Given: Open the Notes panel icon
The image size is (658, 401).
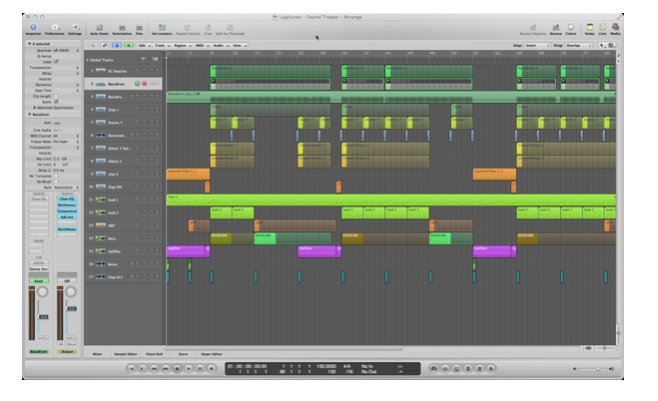Looking at the screenshot, I should pos(590,27).
